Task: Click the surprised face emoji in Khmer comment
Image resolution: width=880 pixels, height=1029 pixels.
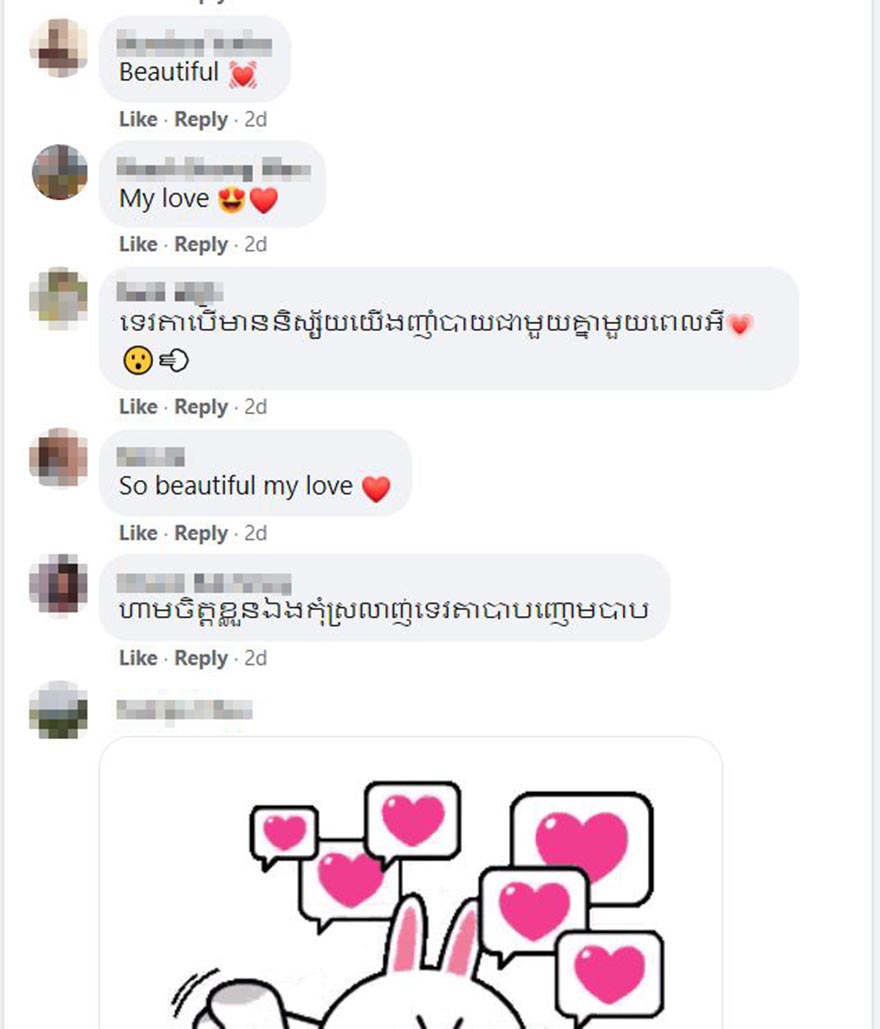Action: pyautogui.click(x=138, y=360)
